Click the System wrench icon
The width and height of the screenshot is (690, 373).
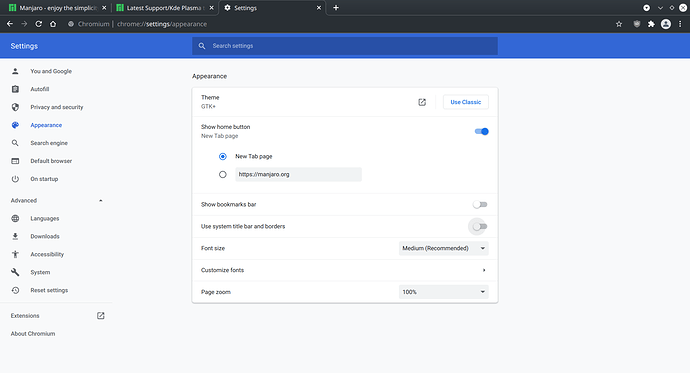[x=15, y=272]
